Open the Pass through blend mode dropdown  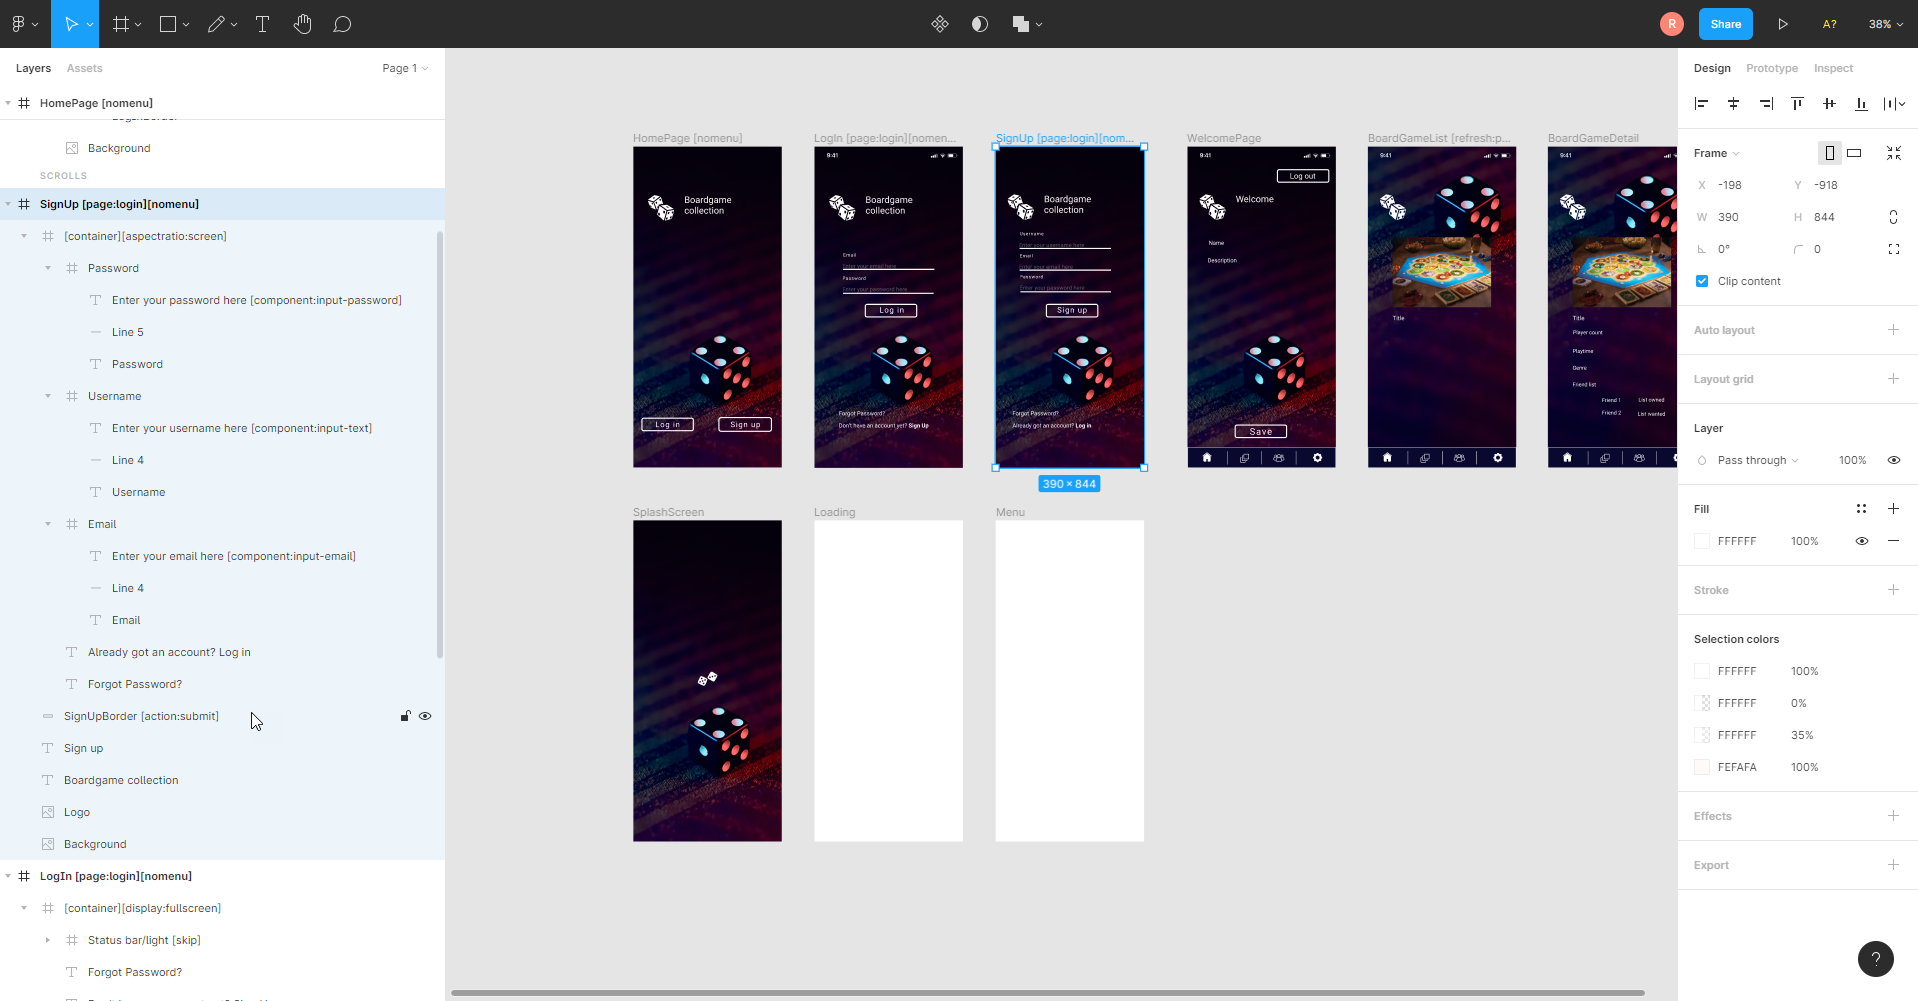1758,460
